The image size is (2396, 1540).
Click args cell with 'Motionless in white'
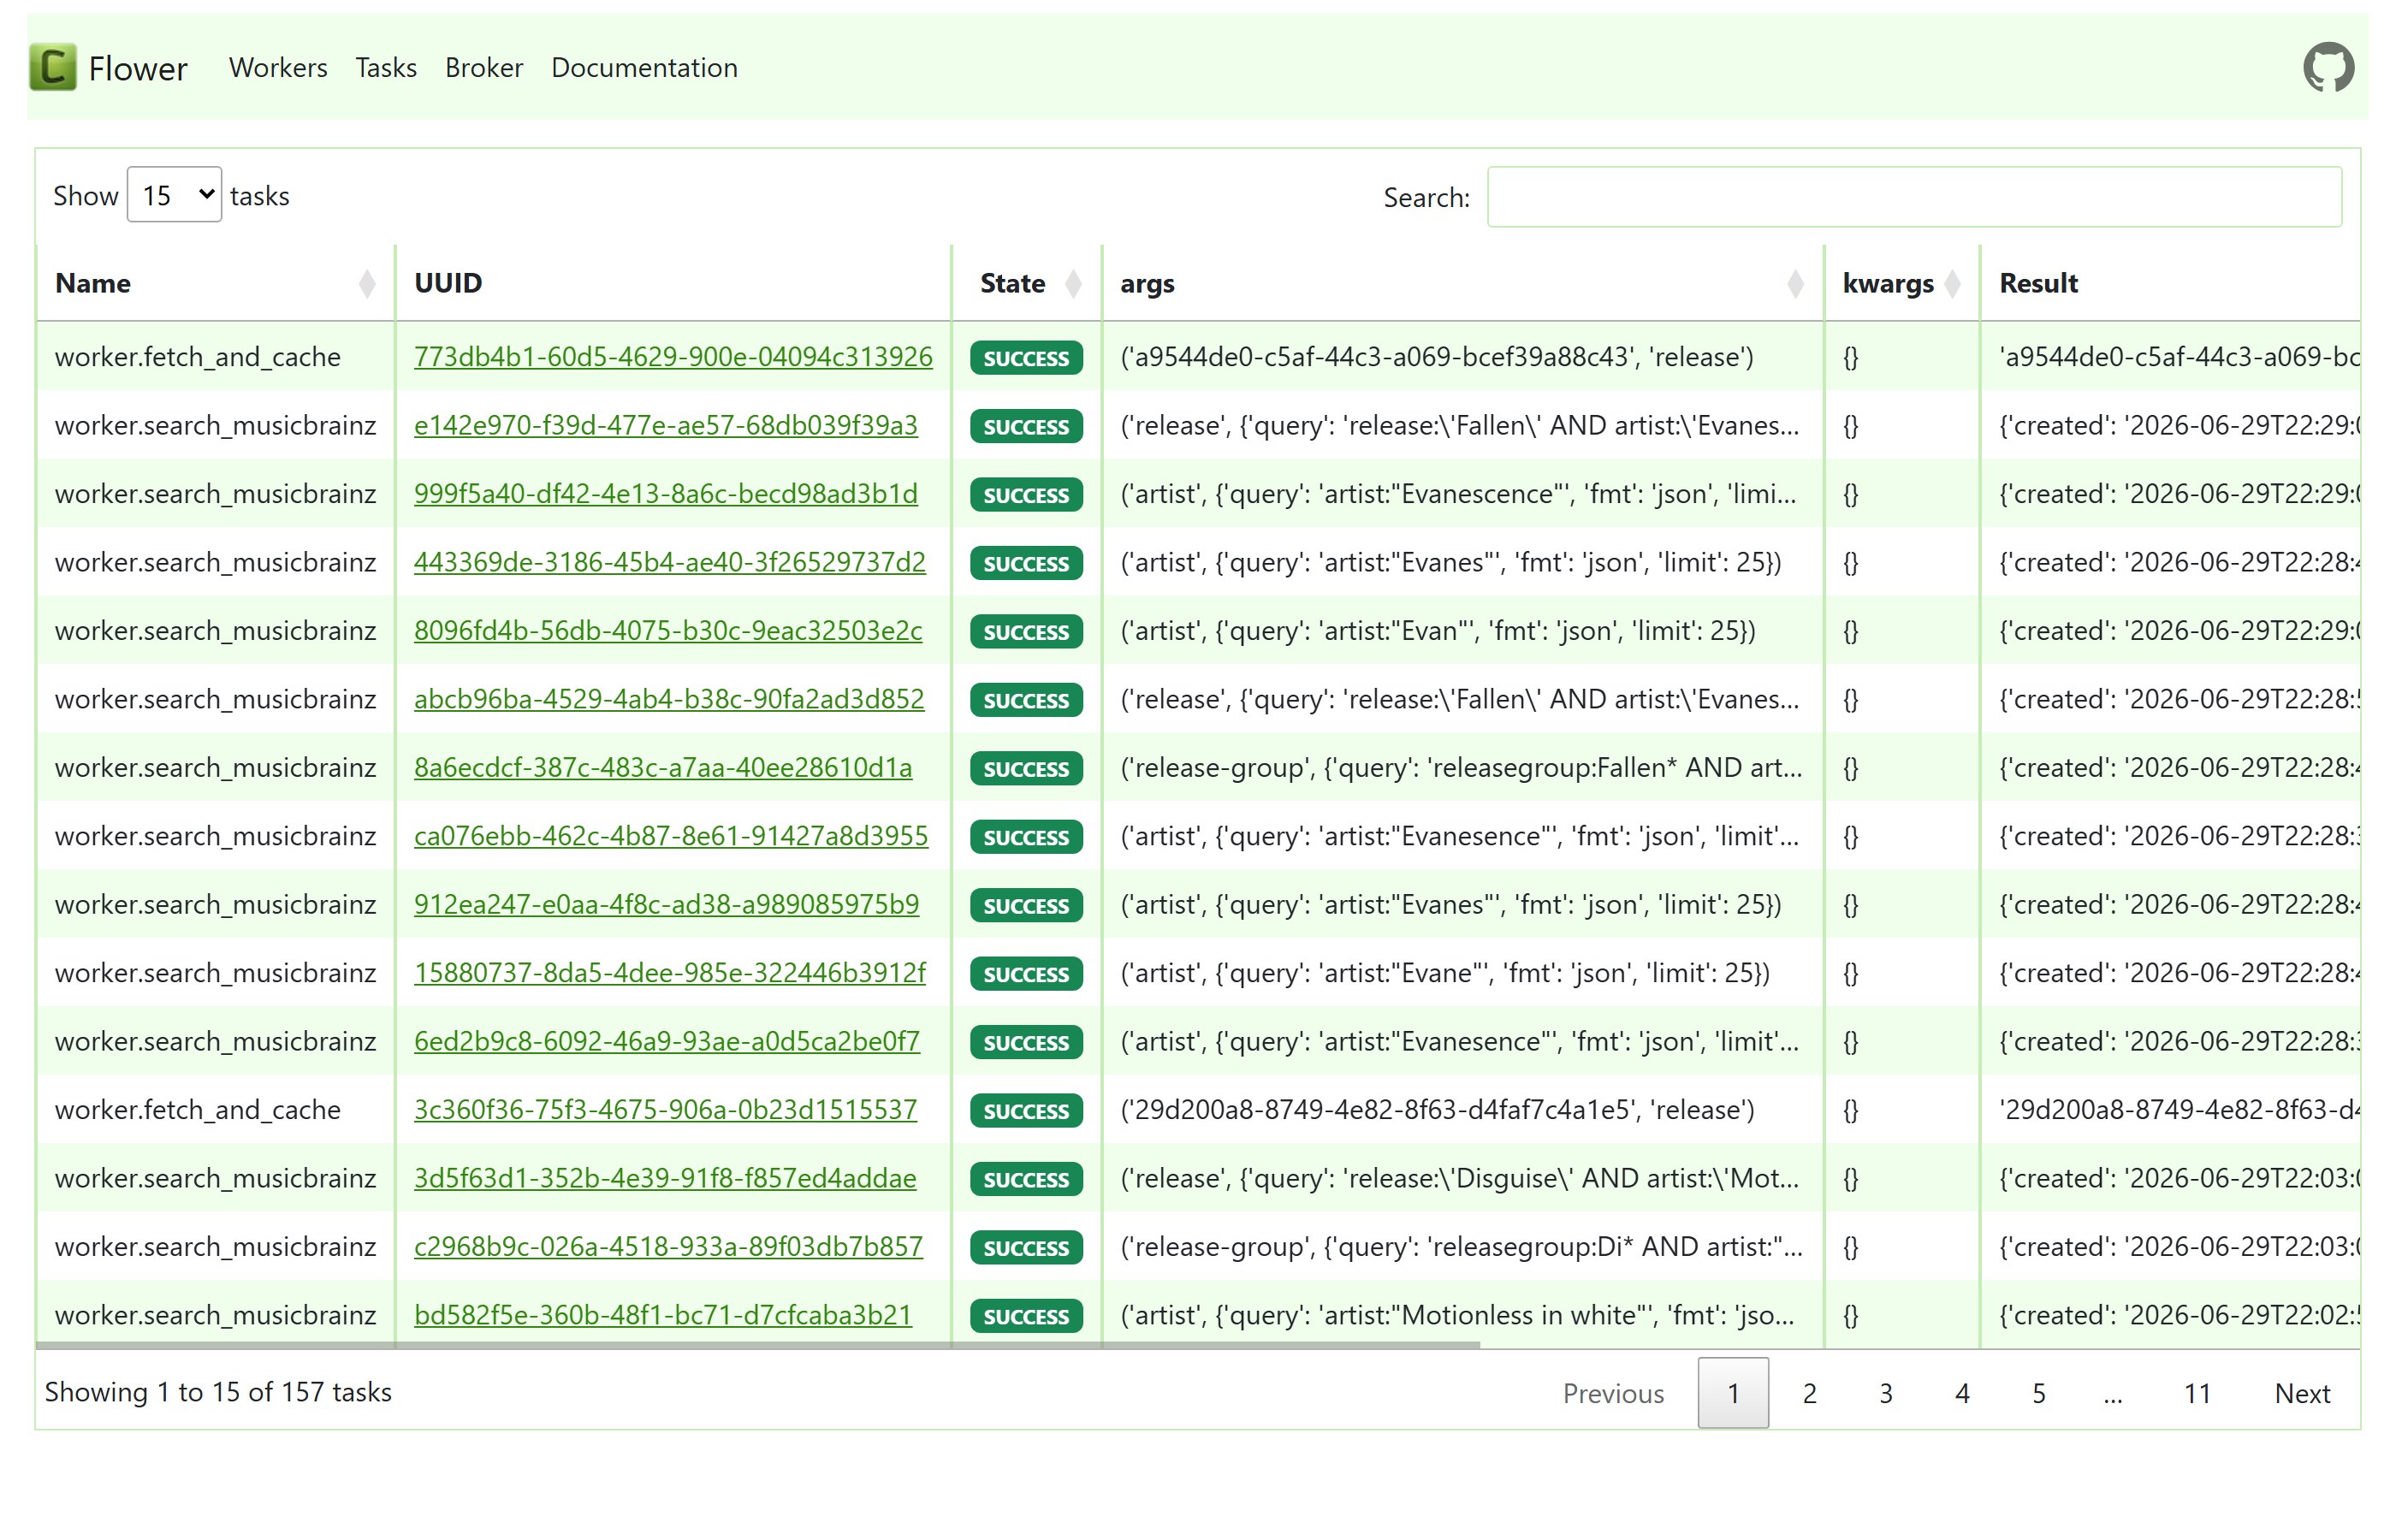pyautogui.click(x=1462, y=1316)
